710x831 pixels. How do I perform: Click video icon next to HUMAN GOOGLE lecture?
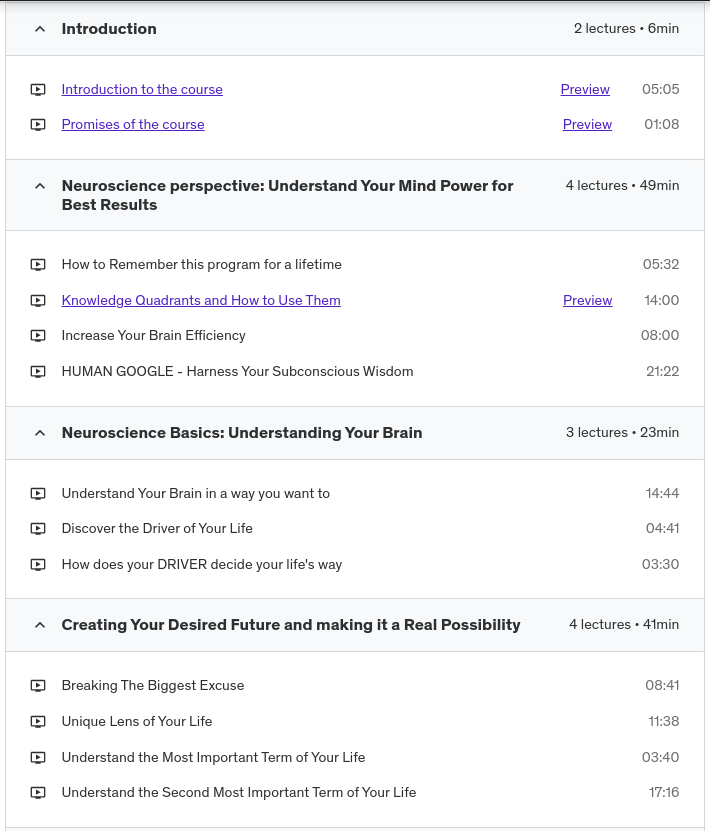tap(38, 372)
